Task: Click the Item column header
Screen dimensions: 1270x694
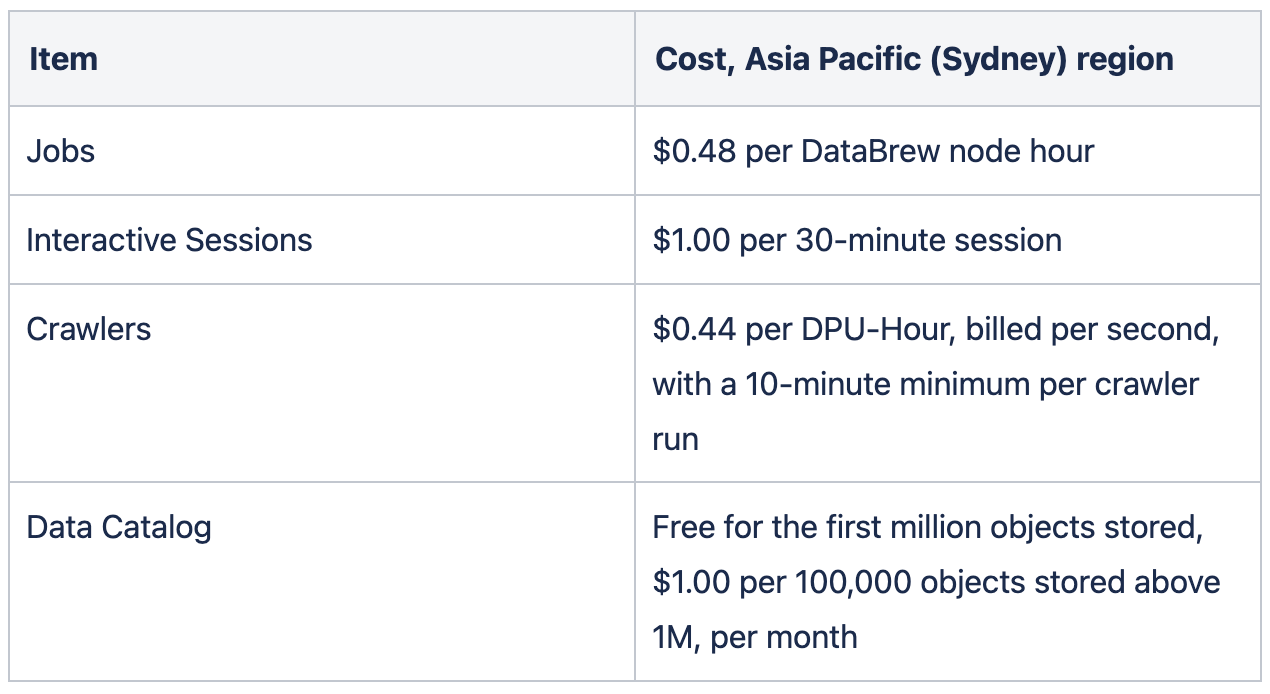Action: point(63,59)
